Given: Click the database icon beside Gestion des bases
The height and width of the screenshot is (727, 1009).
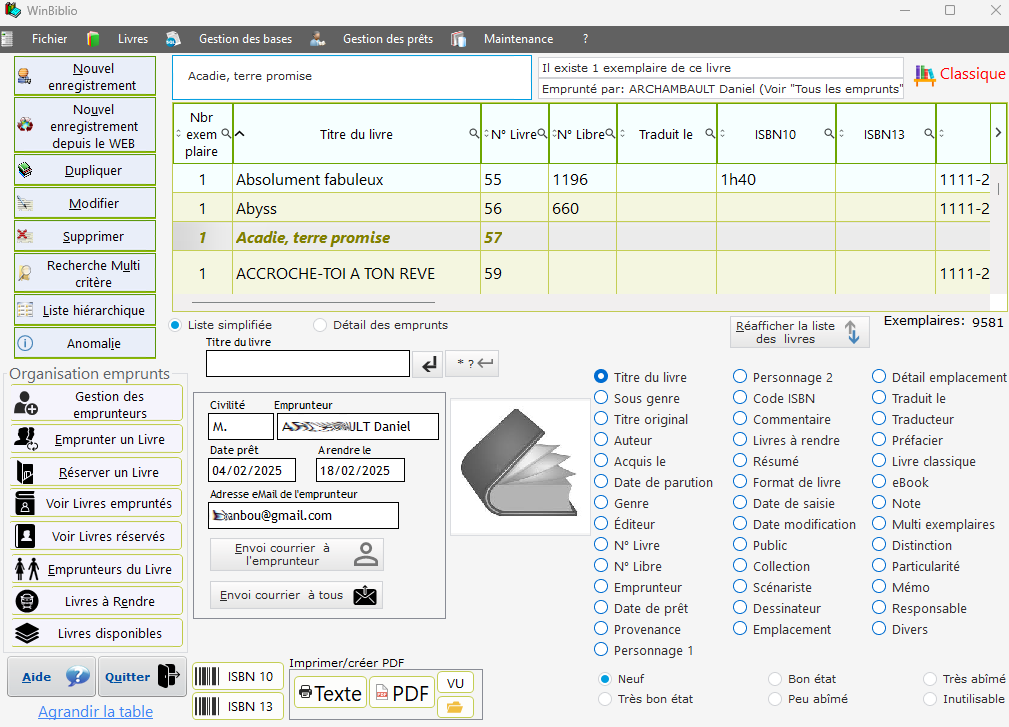Looking at the screenshot, I should click(x=173, y=39).
